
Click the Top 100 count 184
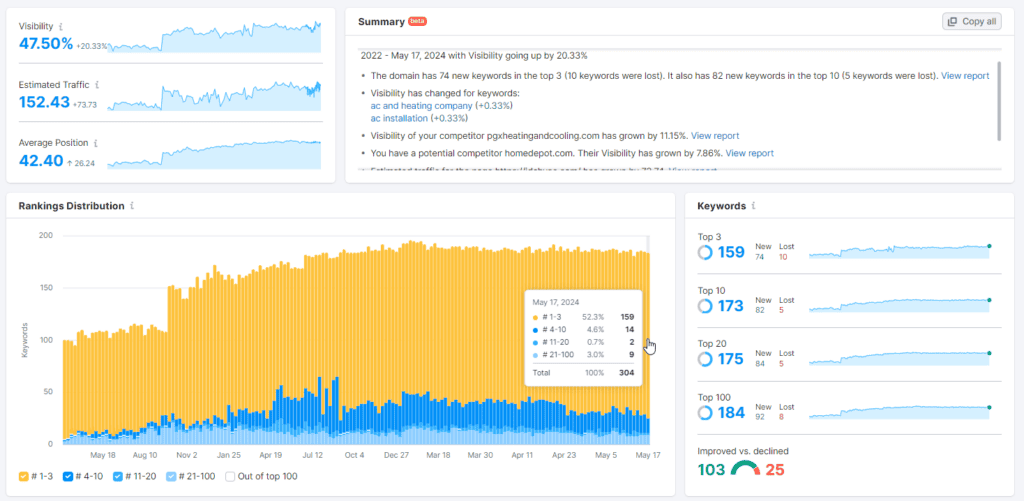tap(731, 413)
